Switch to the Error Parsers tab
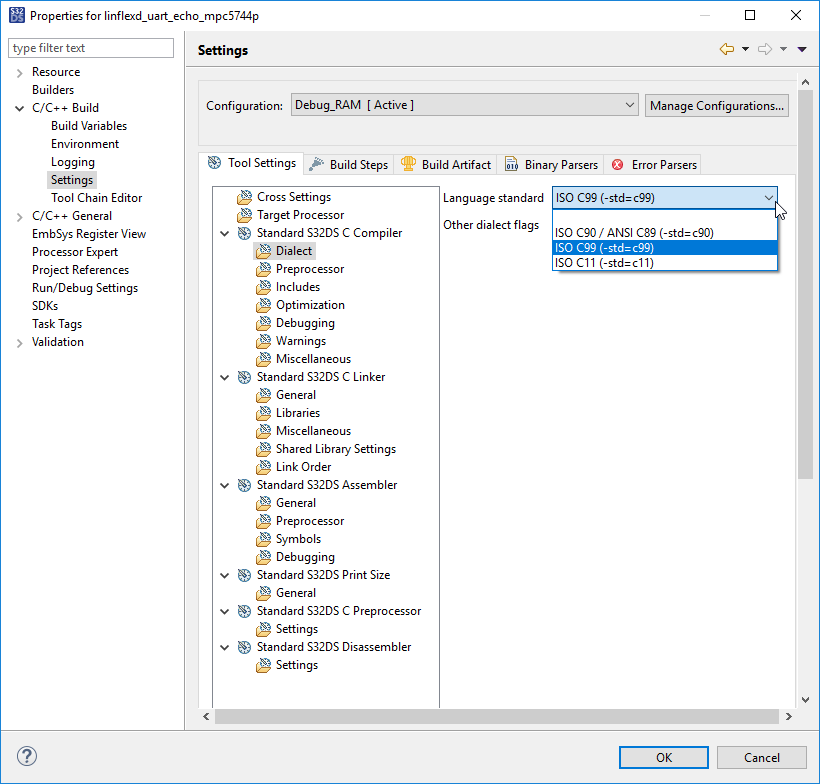 [654, 165]
